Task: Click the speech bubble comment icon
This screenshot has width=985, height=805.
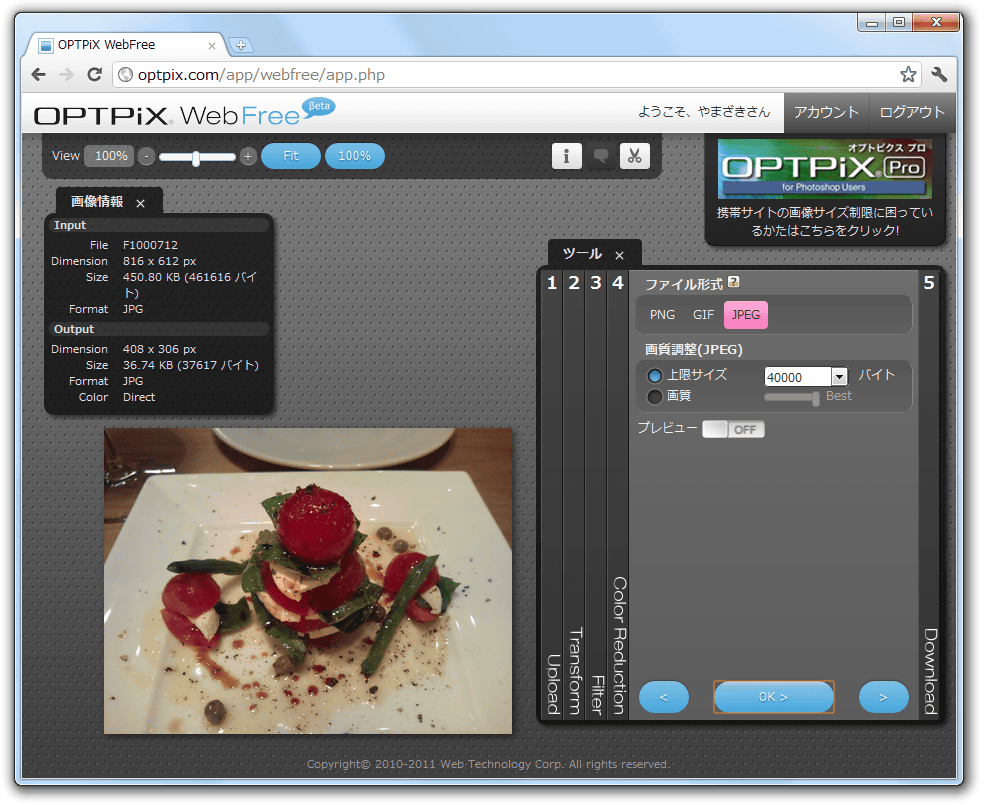Action: (x=601, y=156)
